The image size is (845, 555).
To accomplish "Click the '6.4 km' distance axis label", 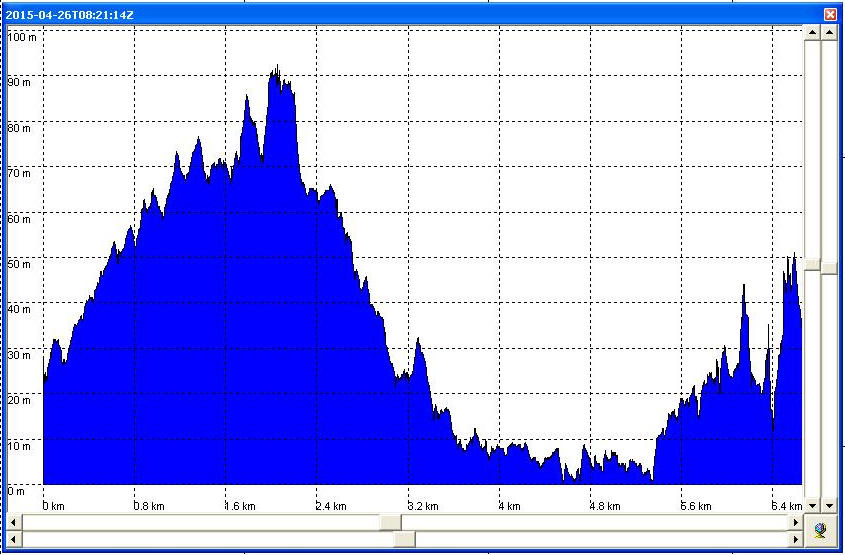I will tap(787, 507).
